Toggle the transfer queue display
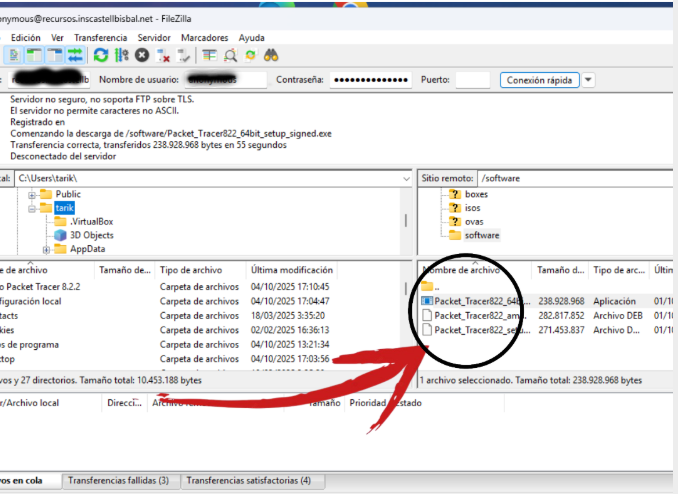This screenshot has height=494, width=678. (x=75, y=55)
